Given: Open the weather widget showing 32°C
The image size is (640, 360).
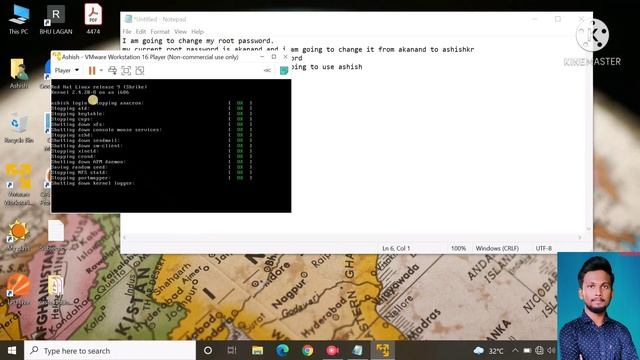Looking at the screenshot, I should click(x=489, y=351).
